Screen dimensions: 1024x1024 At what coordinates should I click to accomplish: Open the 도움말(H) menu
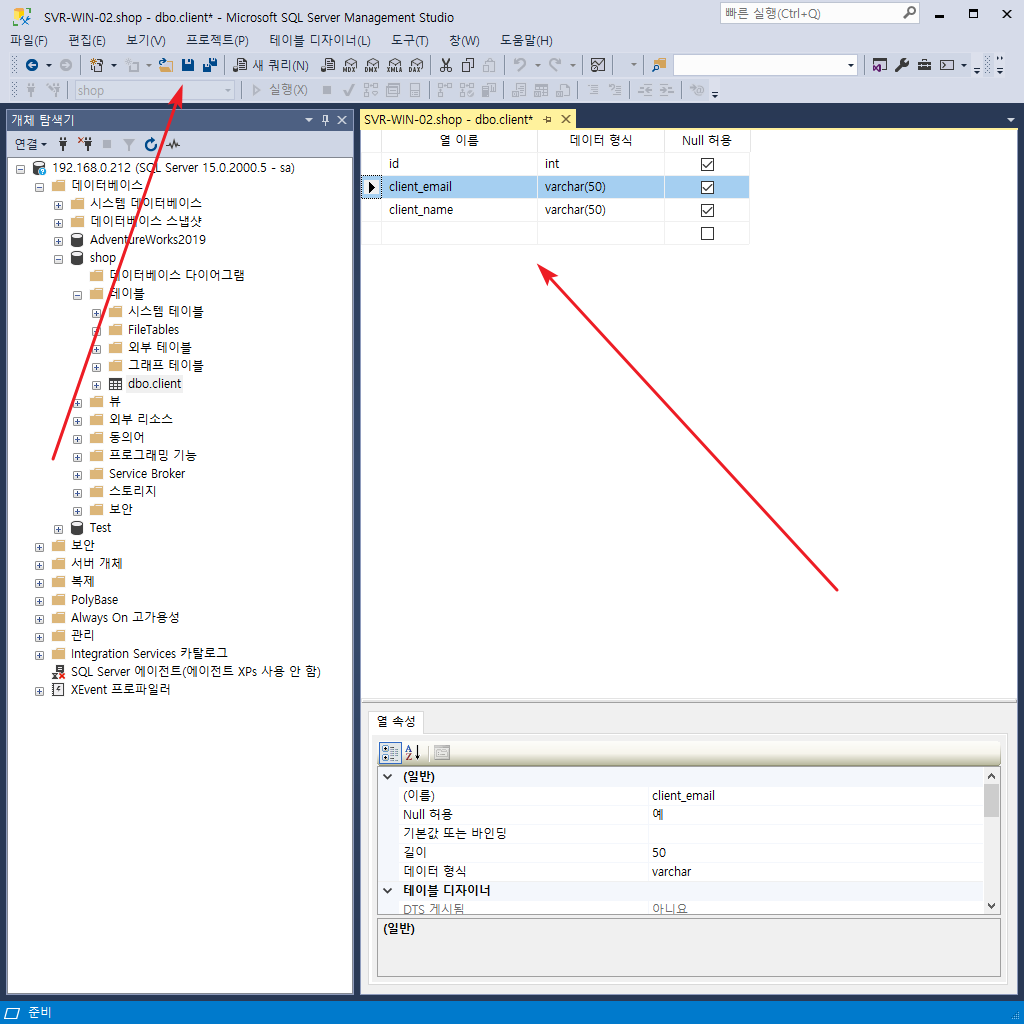526,40
